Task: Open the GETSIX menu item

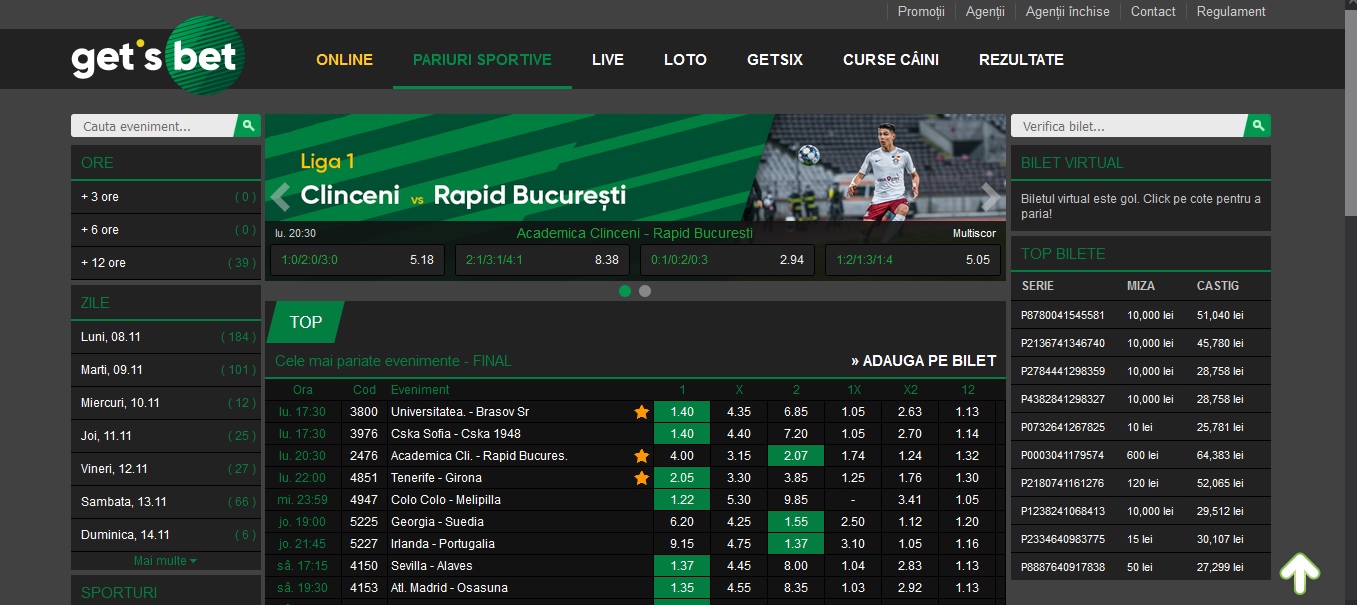Action: (x=775, y=60)
